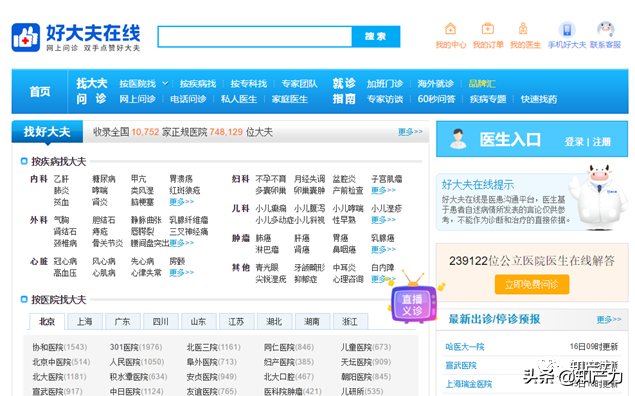Open 疾病专题 navigation link
This screenshot has height=396, width=635.
pos(488,99)
